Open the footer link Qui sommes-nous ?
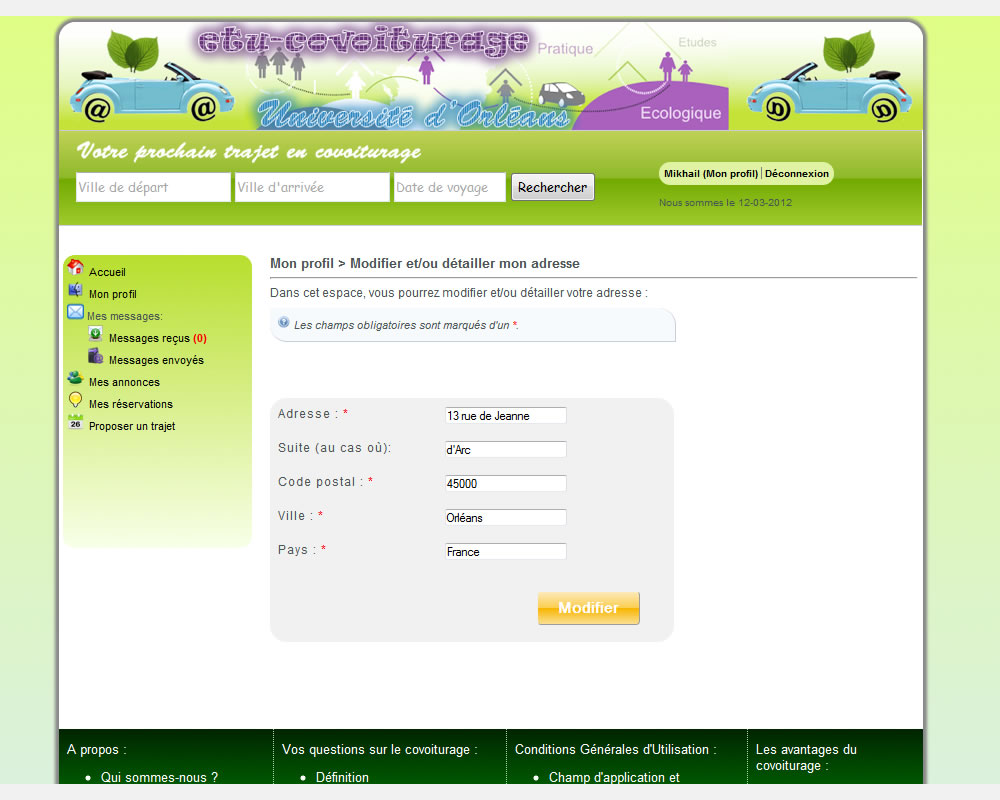 [159, 777]
